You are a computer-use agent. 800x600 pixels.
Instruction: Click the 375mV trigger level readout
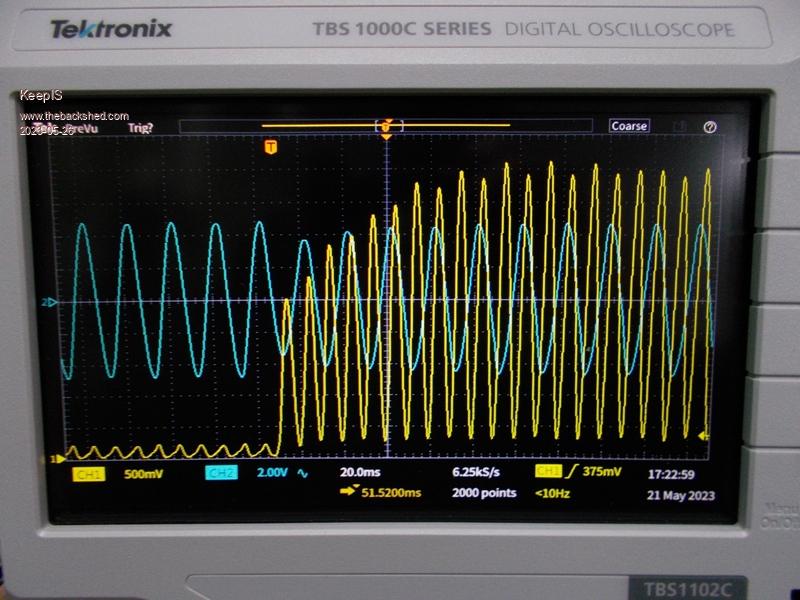603,473
